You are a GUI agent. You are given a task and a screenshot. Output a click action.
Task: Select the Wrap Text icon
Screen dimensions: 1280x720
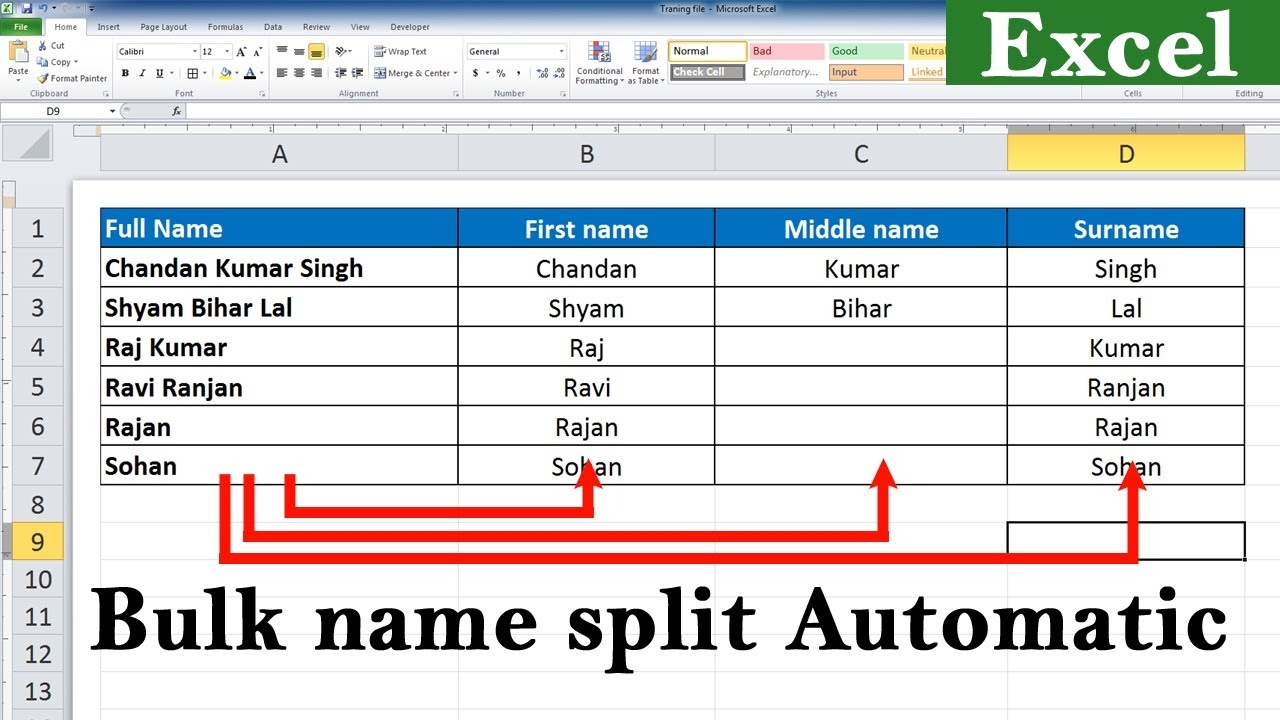pyautogui.click(x=381, y=50)
